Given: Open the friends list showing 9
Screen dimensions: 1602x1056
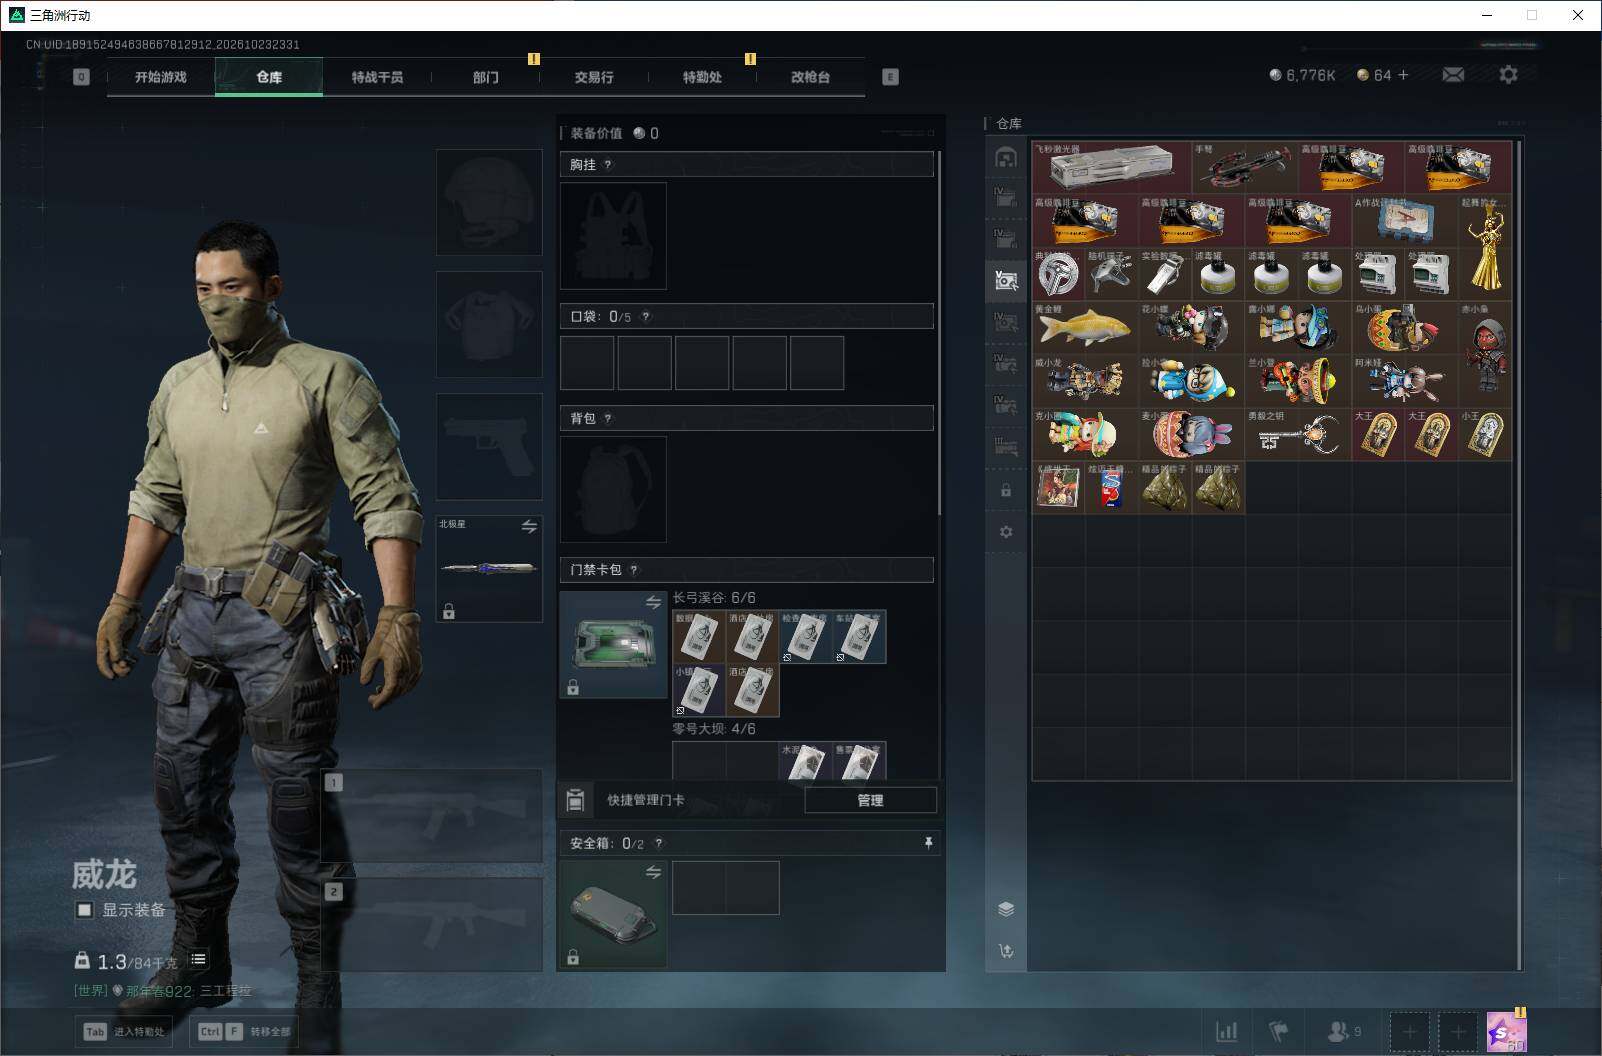Looking at the screenshot, I should click(x=1344, y=1031).
